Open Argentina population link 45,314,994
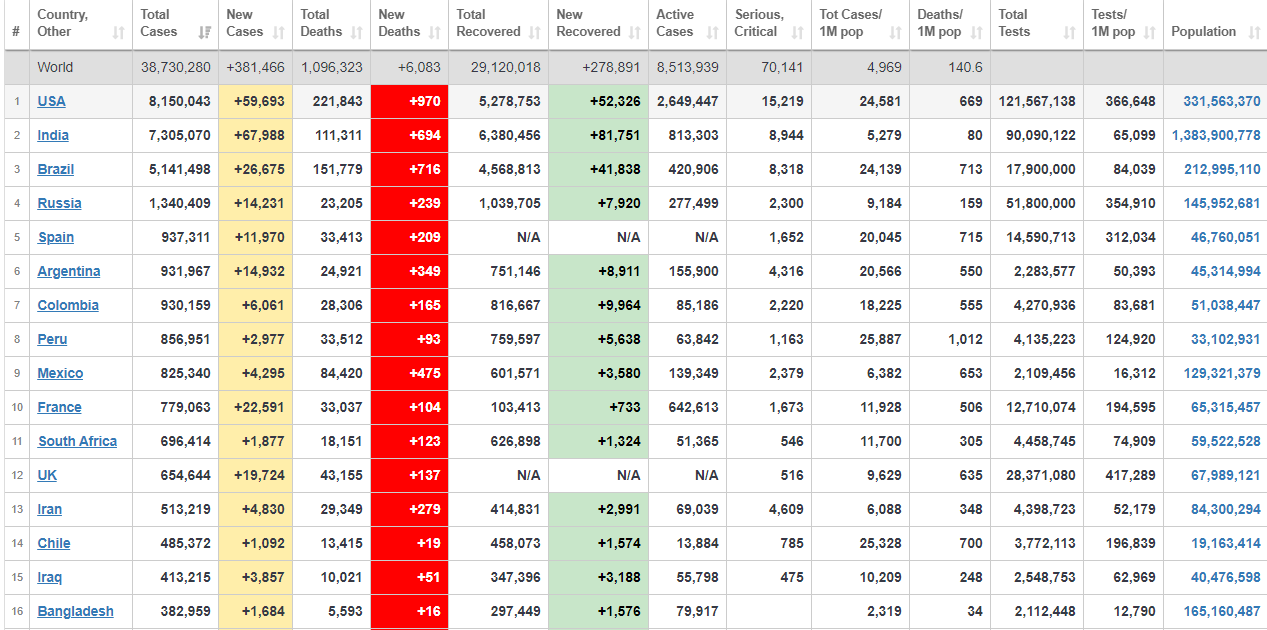1267x630 pixels. pyautogui.click(x=1226, y=271)
